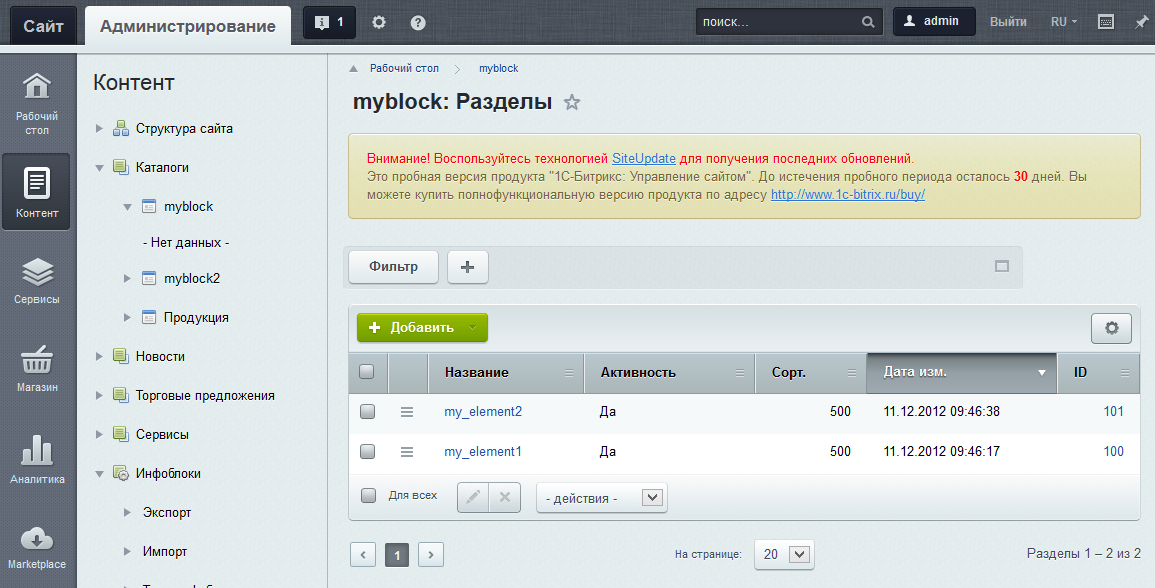Open the help question mark icon
The image size is (1155, 588).
click(418, 23)
